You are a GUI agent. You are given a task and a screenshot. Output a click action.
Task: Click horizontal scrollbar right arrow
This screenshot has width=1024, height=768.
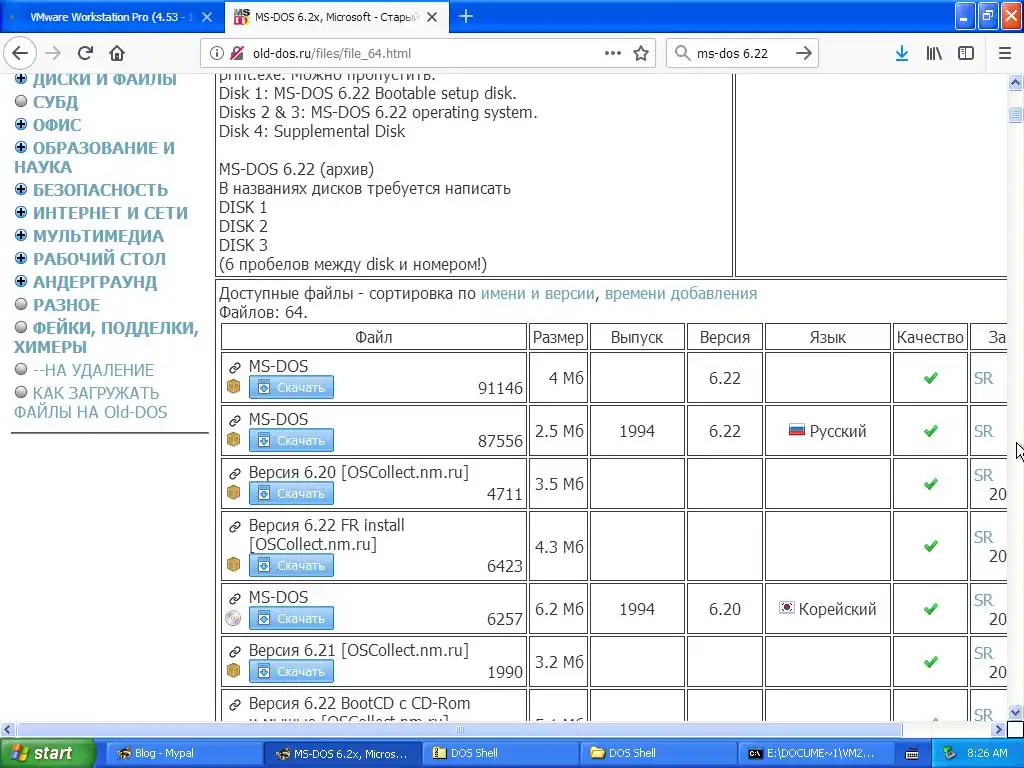point(998,729)
